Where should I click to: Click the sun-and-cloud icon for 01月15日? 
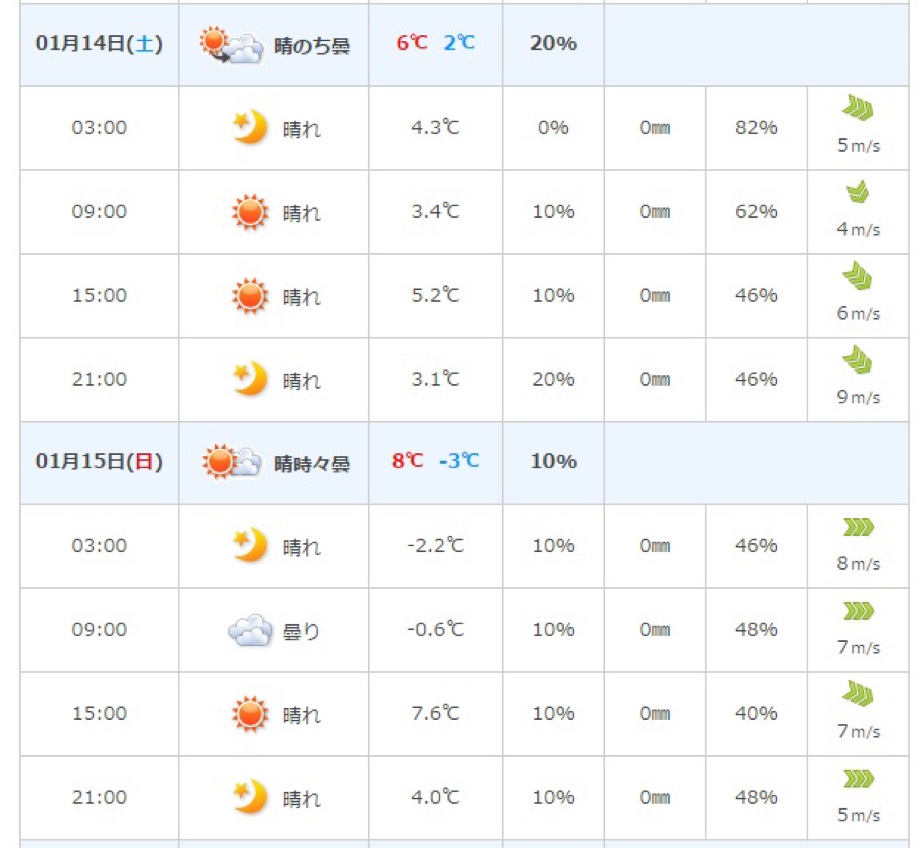pos(231,462)
